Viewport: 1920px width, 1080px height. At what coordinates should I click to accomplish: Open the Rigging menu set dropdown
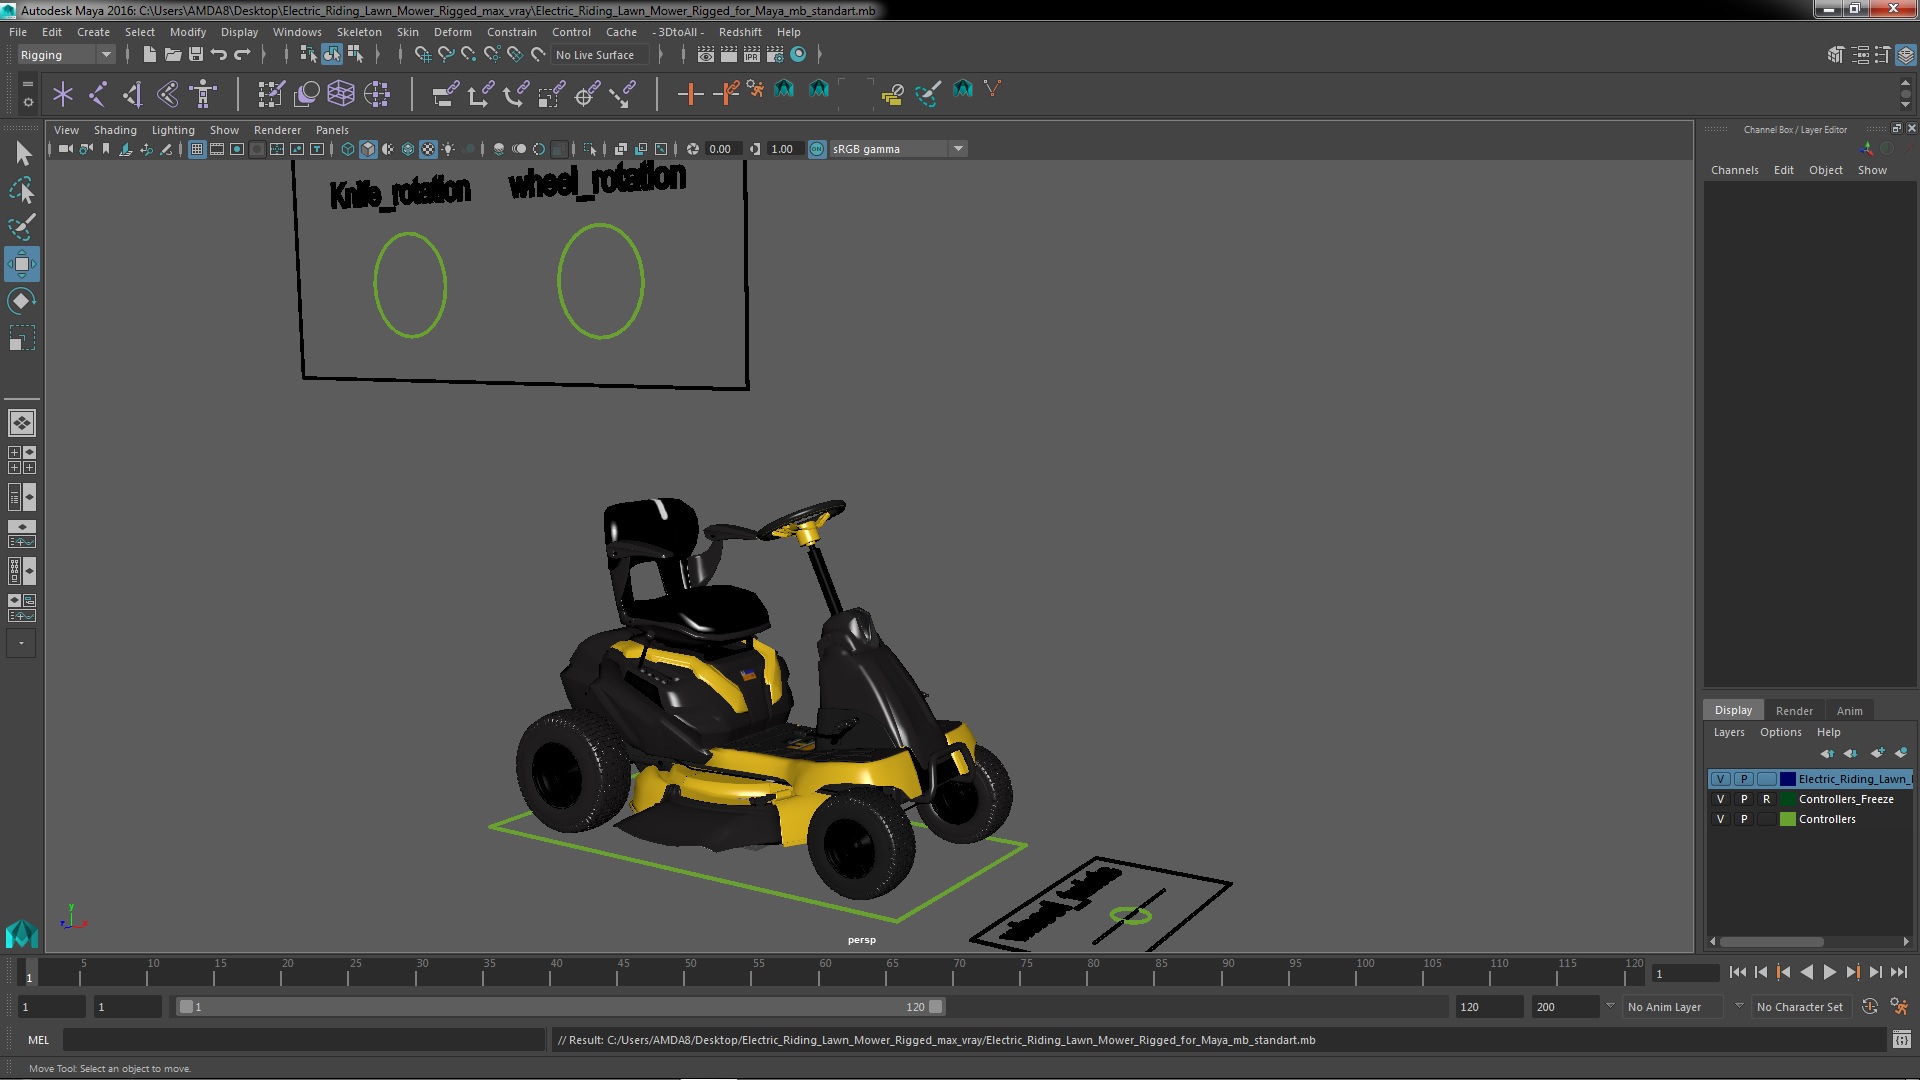65,55
